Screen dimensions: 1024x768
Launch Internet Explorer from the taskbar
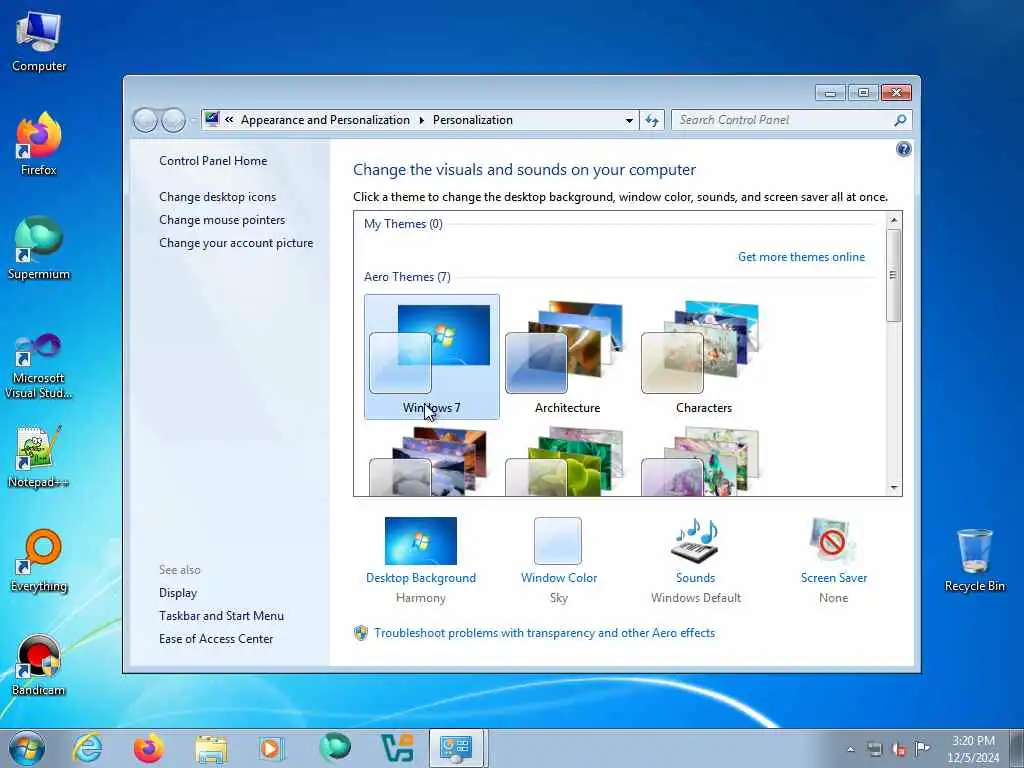(x=87, y=748)
